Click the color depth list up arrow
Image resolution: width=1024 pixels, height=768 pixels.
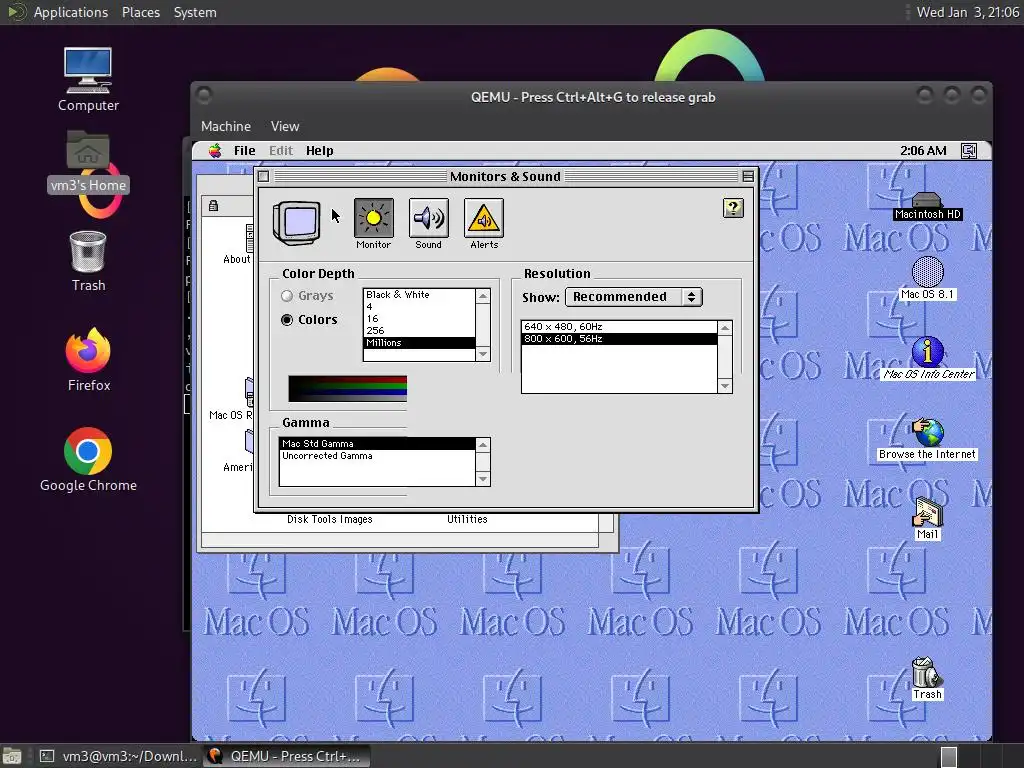coord(483,296)
